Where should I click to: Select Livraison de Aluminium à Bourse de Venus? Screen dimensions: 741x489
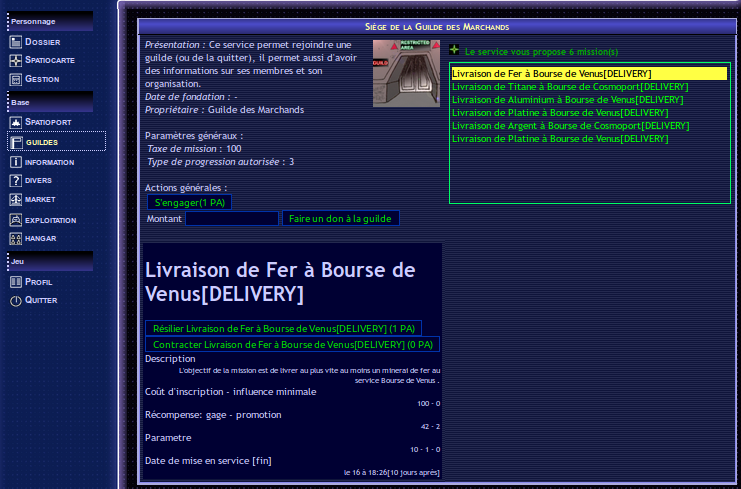point(567,100)
